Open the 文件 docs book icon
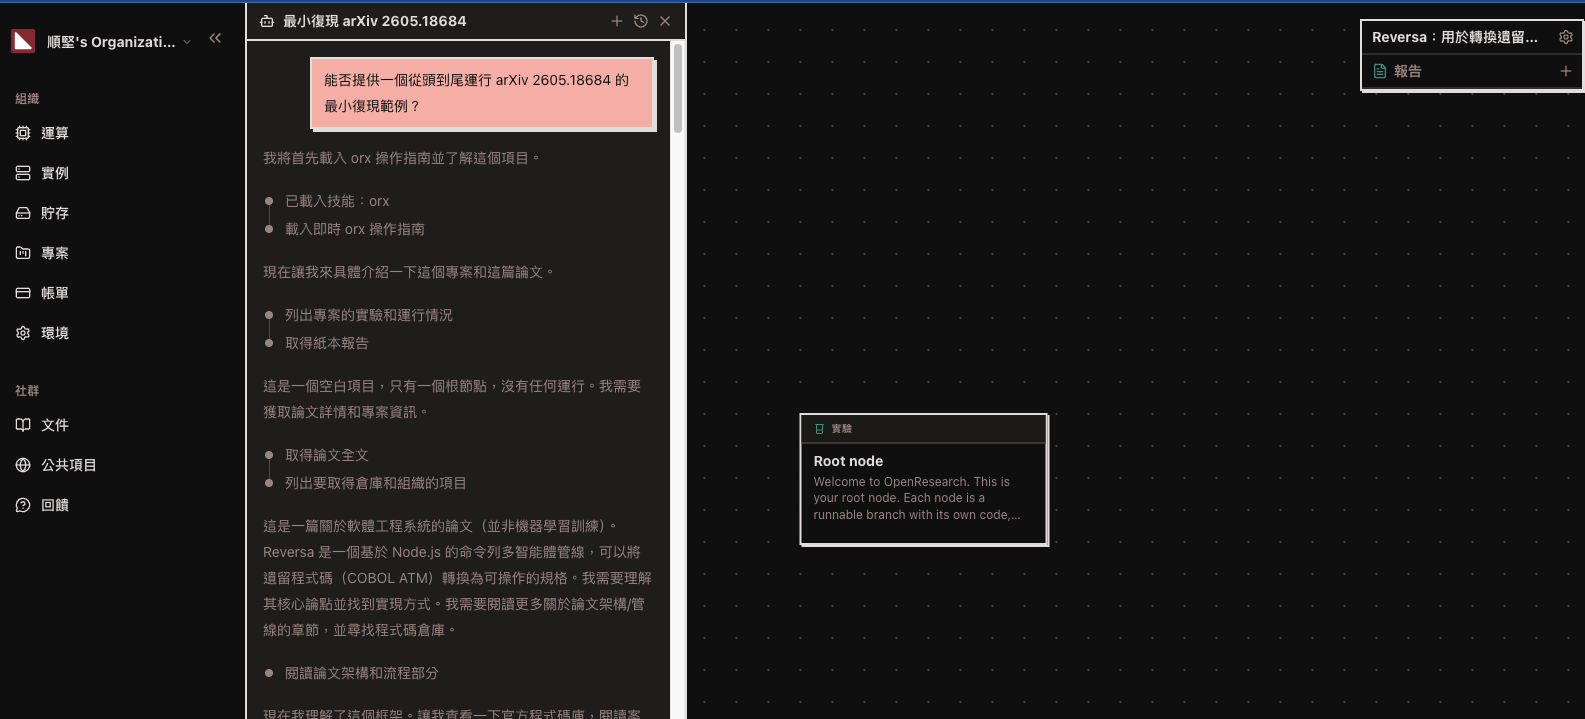The width and height of the screenshot is (1585, 719). (23, 425)
